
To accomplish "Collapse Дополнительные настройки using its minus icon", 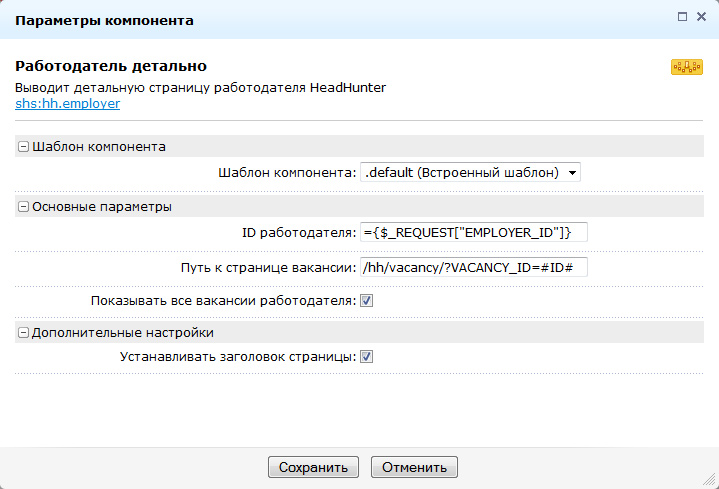I will (23, 332).
